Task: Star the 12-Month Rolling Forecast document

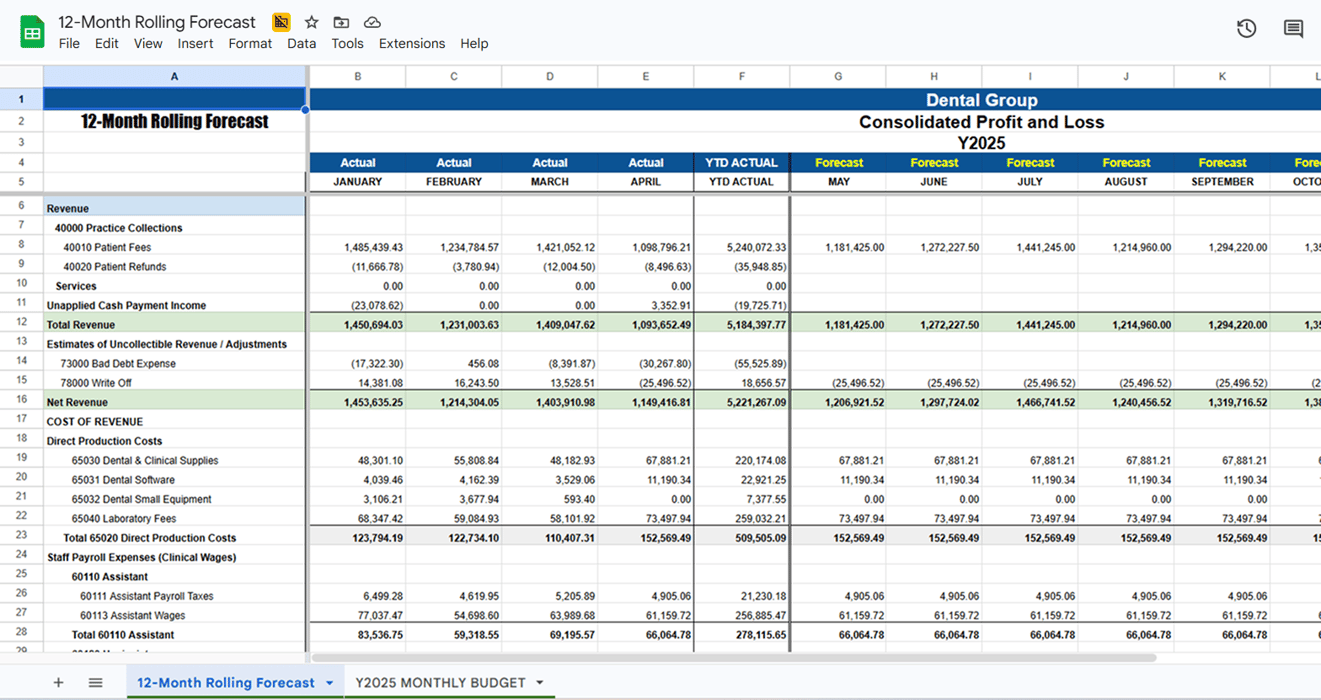Action: [x=311, y=22]
